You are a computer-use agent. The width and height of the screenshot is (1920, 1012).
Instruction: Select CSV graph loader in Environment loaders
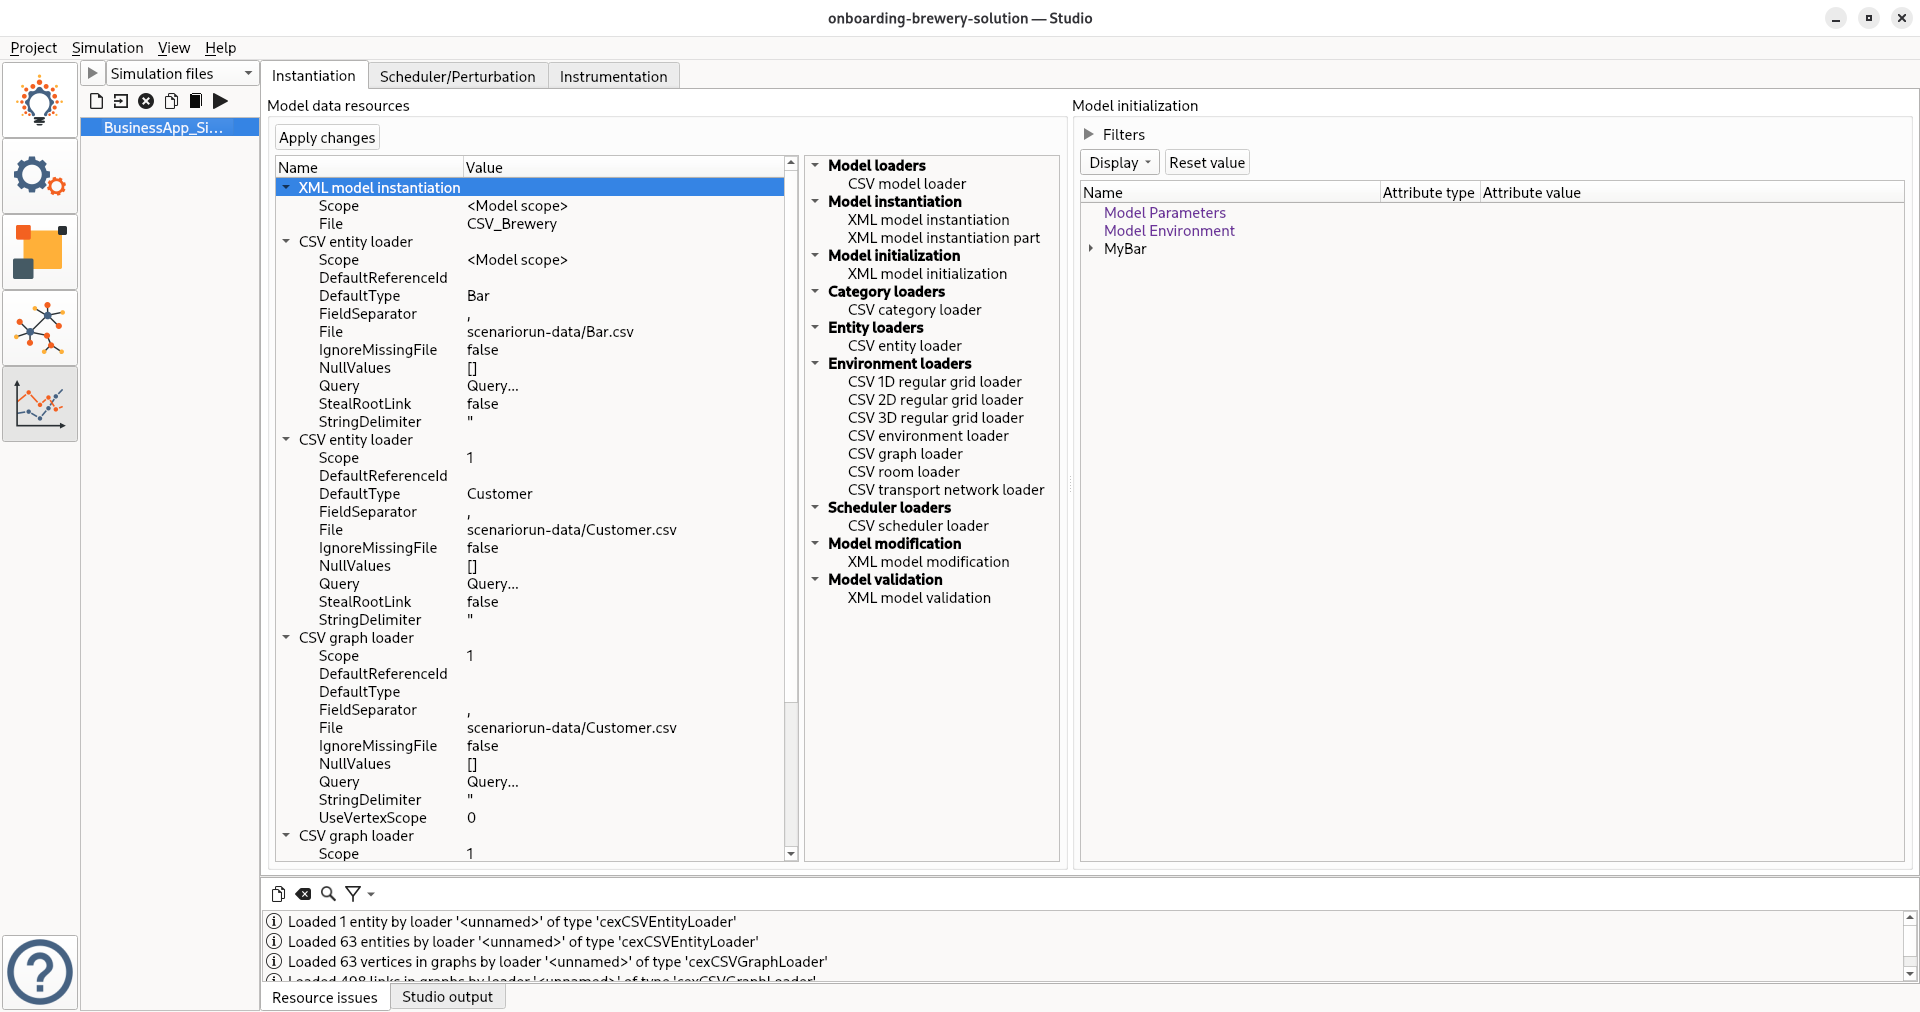905,454
